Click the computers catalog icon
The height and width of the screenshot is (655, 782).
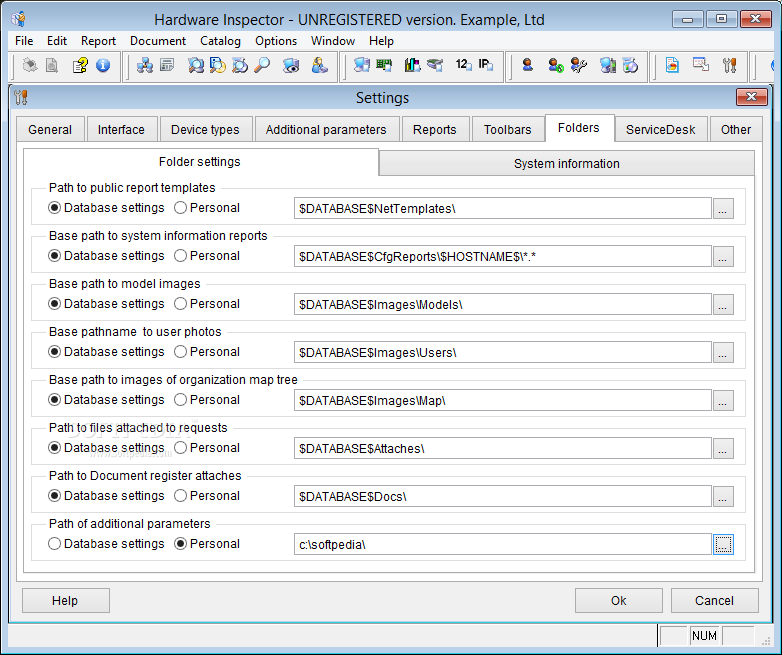(x=362, y=65)
